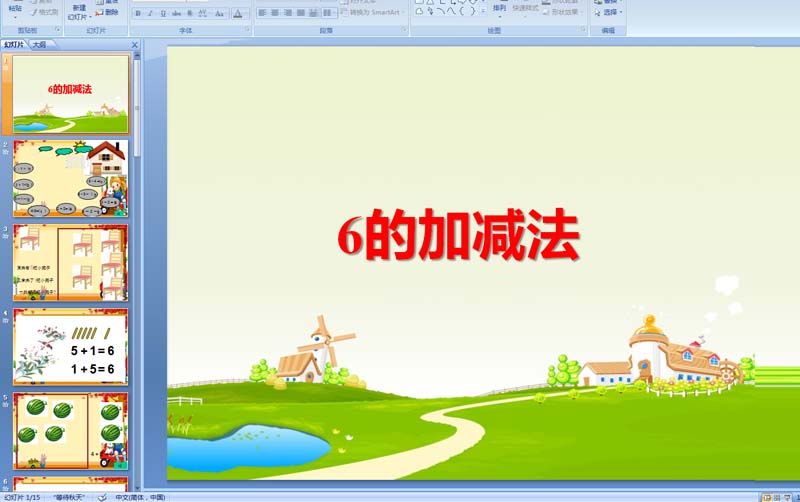Click the language 中文(简体，中国) in the status bar
Image resolution: width=800 pixels, height=502 pixels.
tap(140, 497)
